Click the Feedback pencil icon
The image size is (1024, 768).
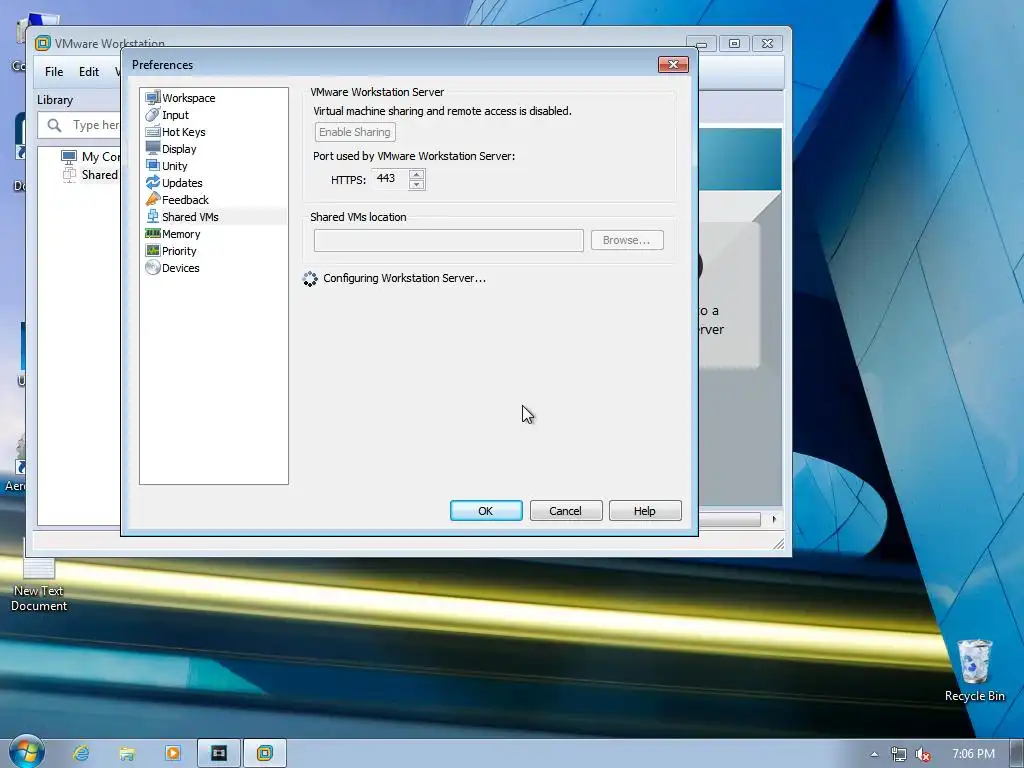point(153,199)
